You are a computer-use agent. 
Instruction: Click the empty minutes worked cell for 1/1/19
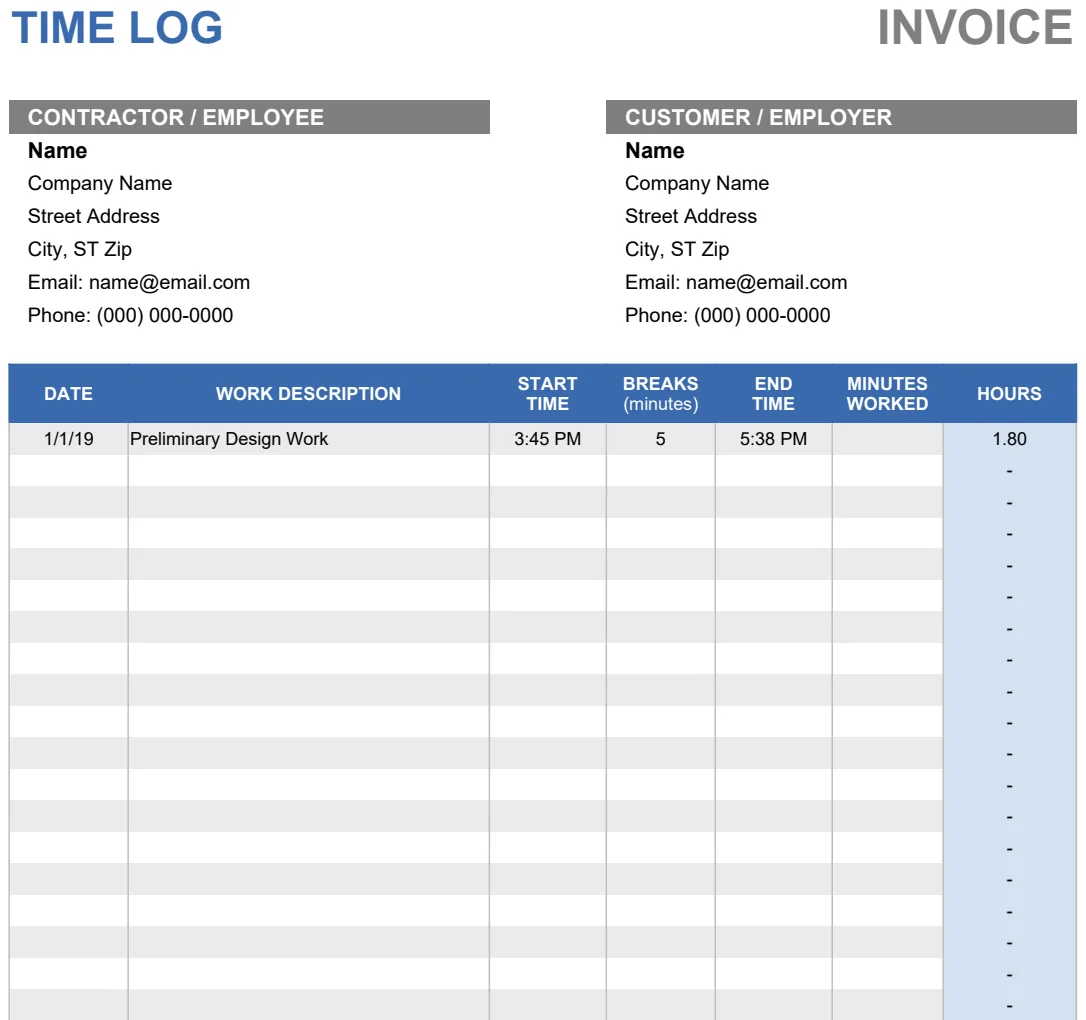pyautogui.click(x=887, y=439)
